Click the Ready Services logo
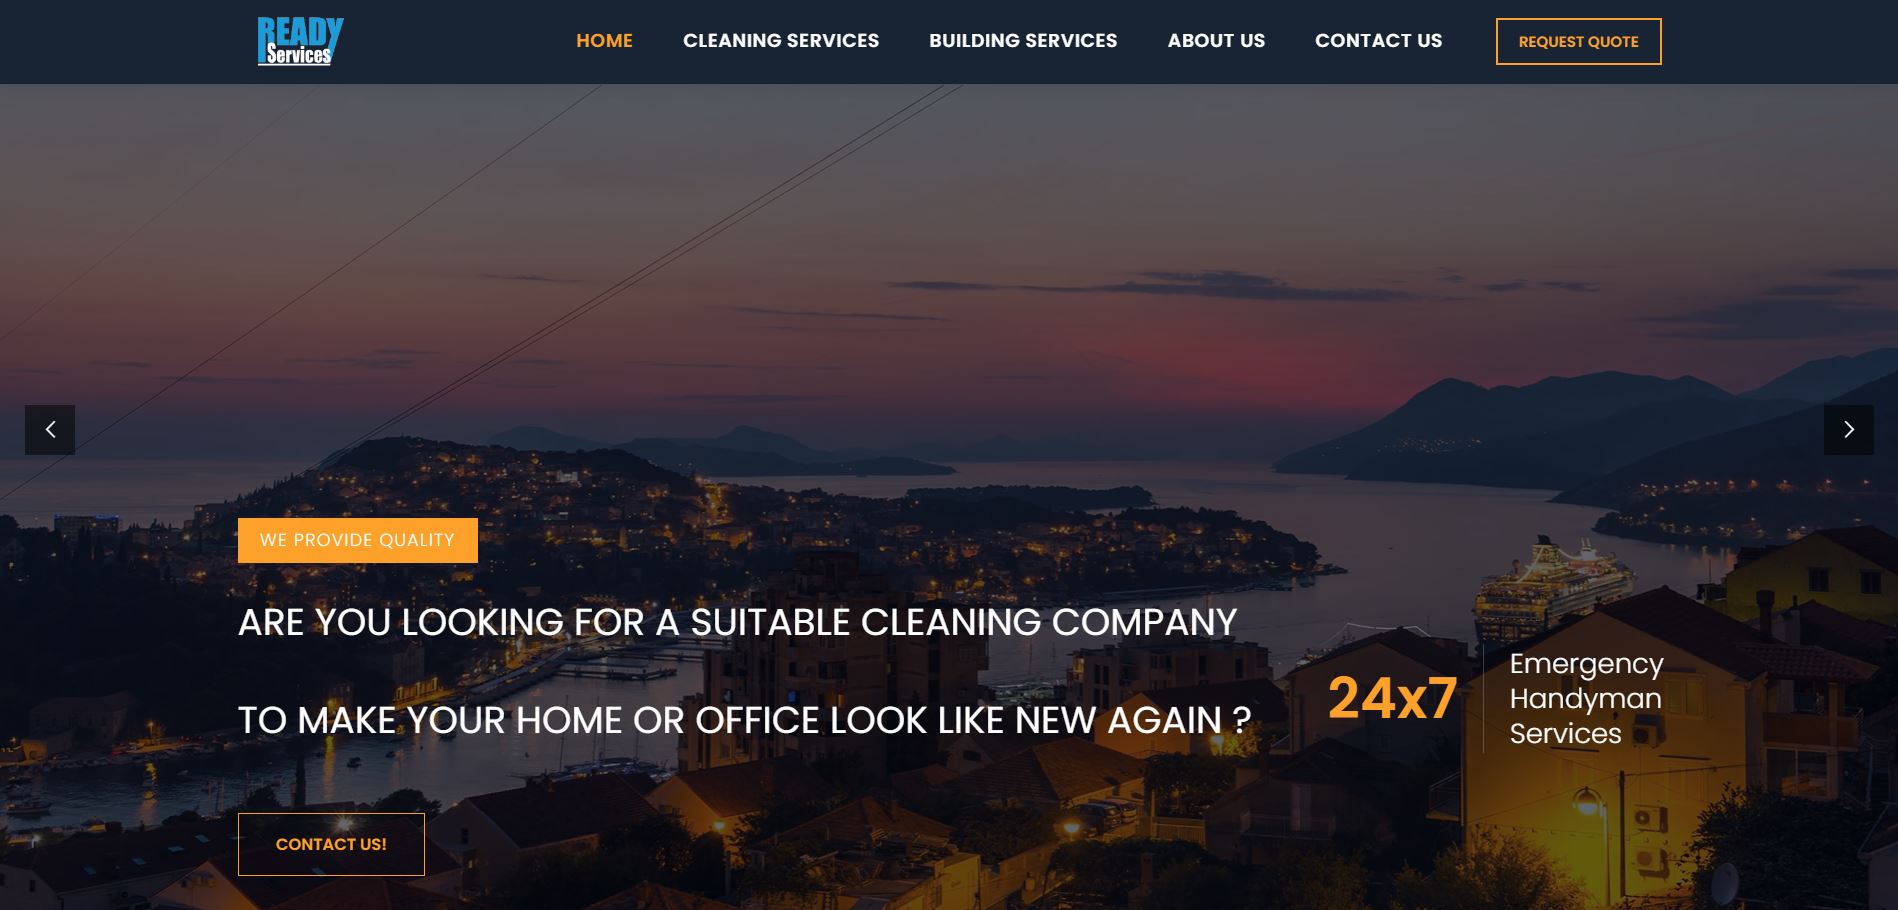Screen dimensions: 1898x910 pos(300,41)
